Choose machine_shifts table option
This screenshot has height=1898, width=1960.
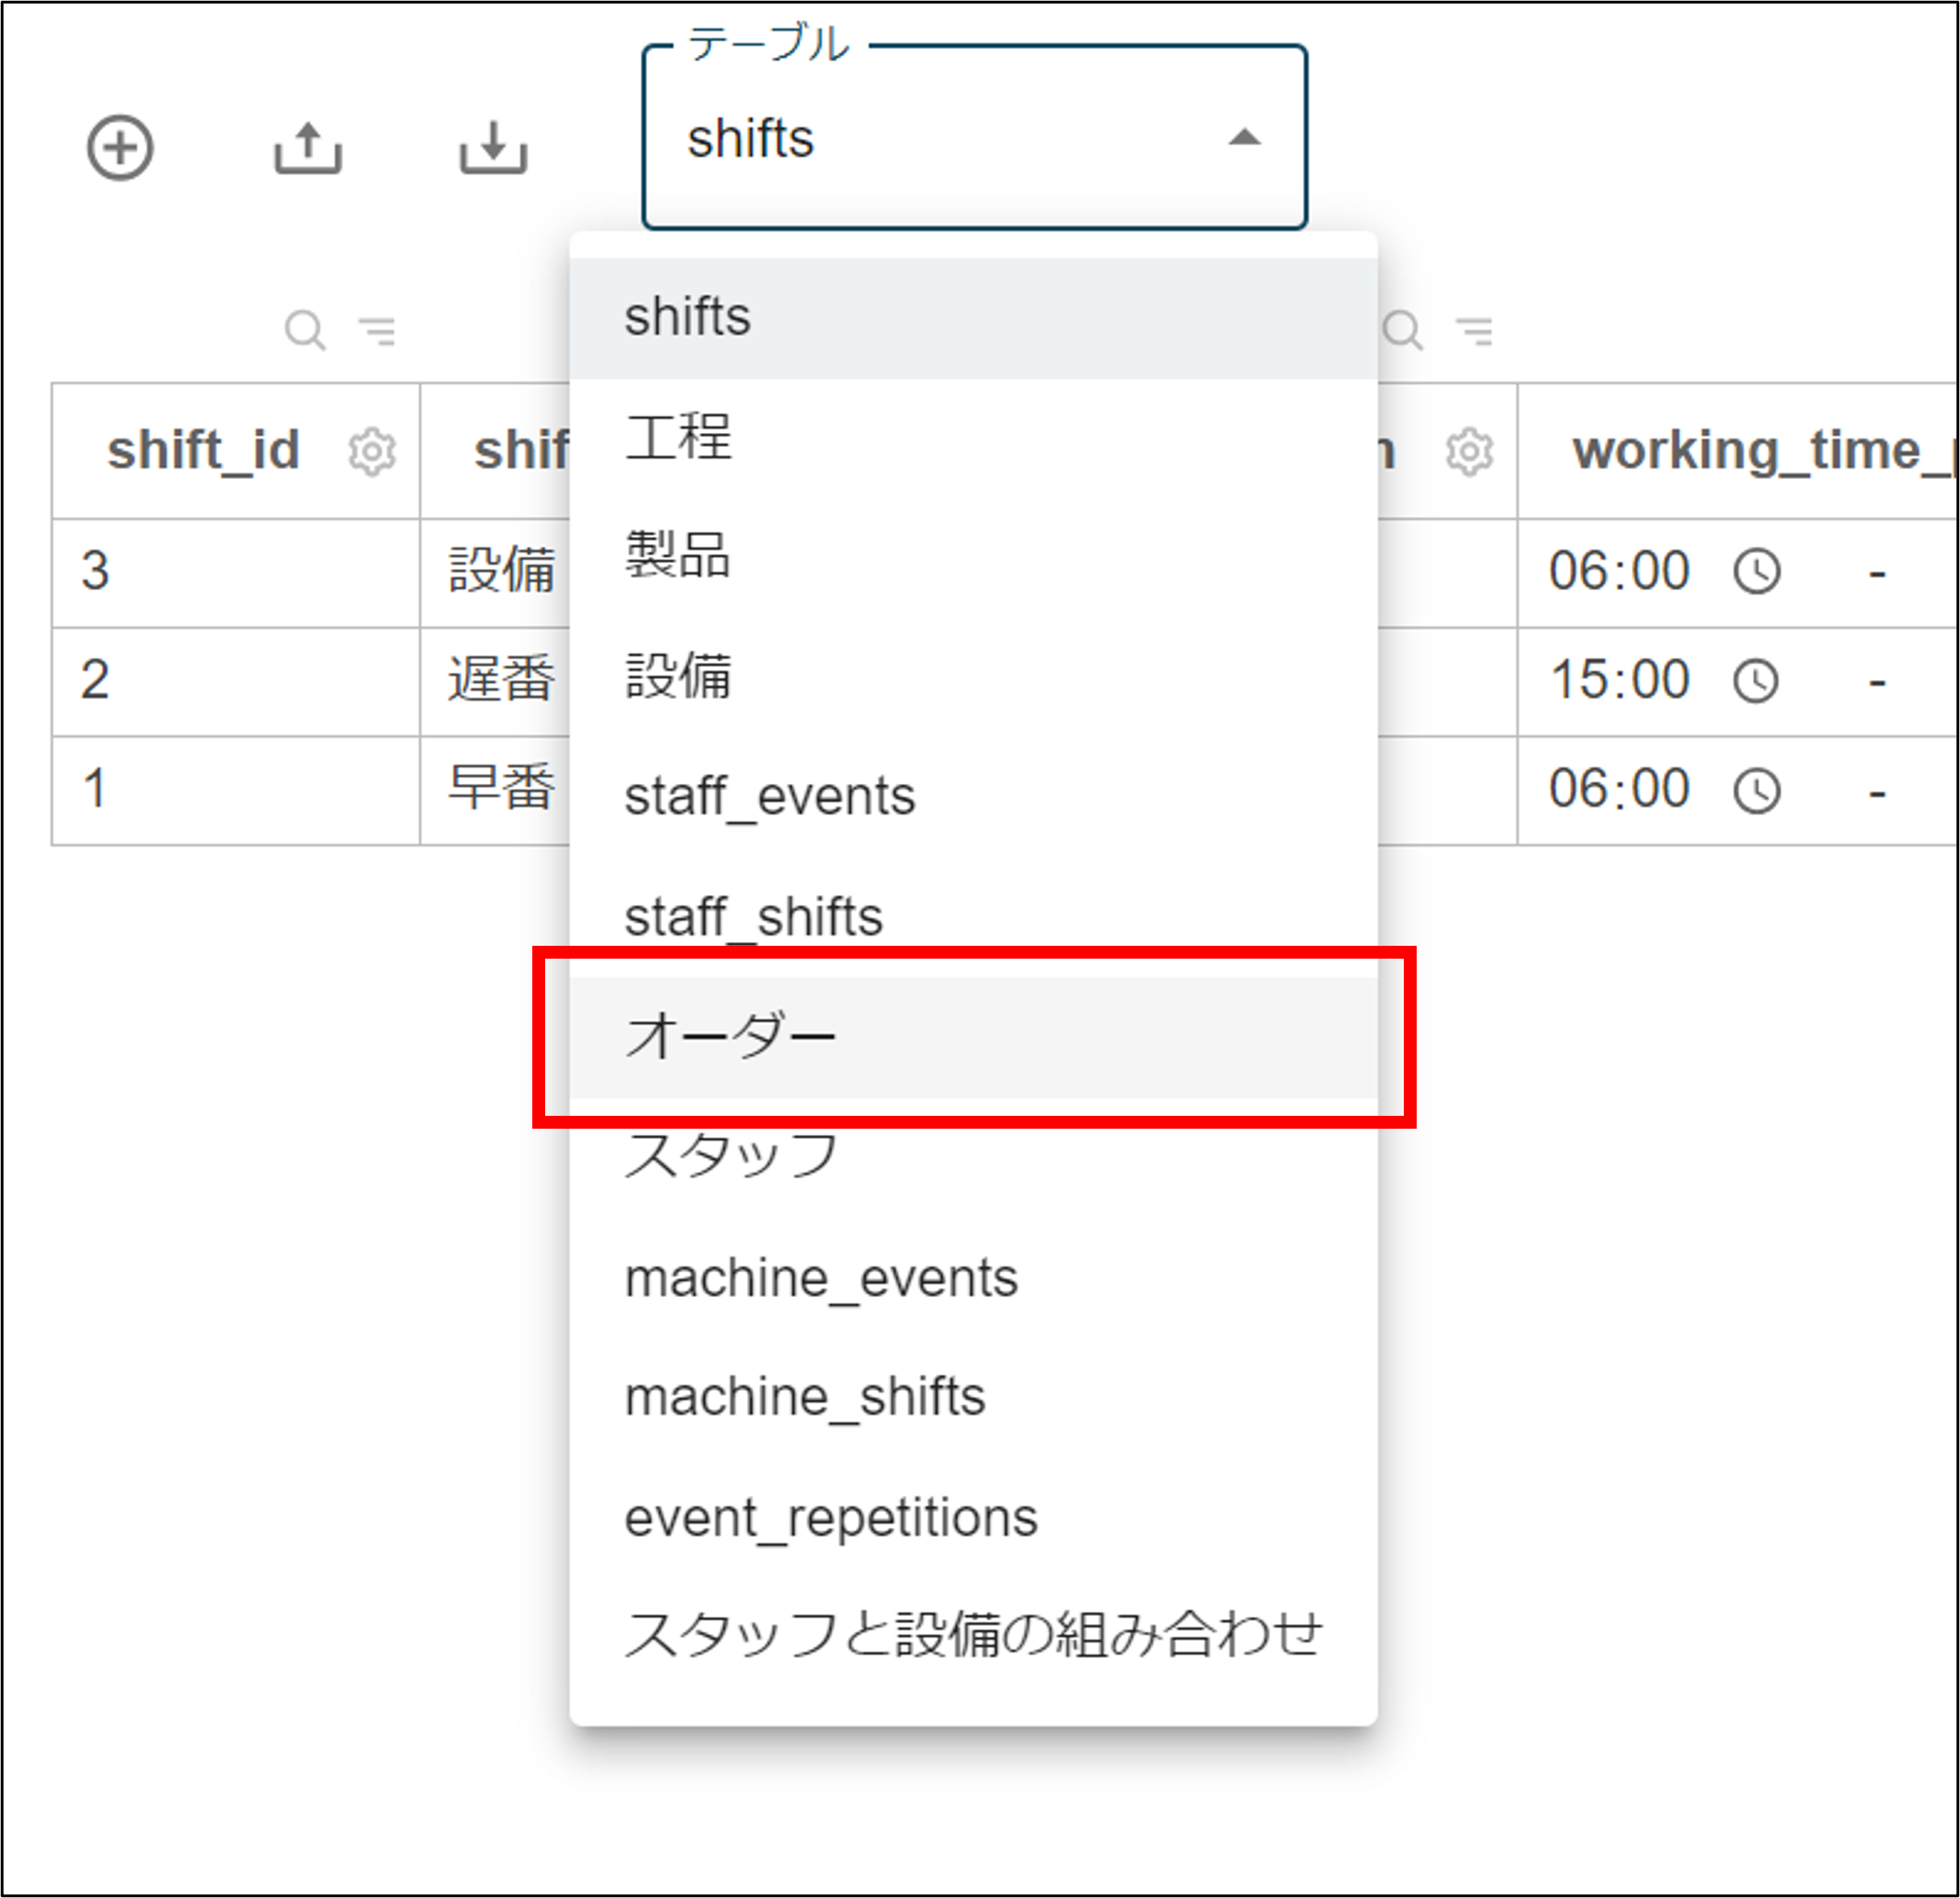pos(973,1397)
